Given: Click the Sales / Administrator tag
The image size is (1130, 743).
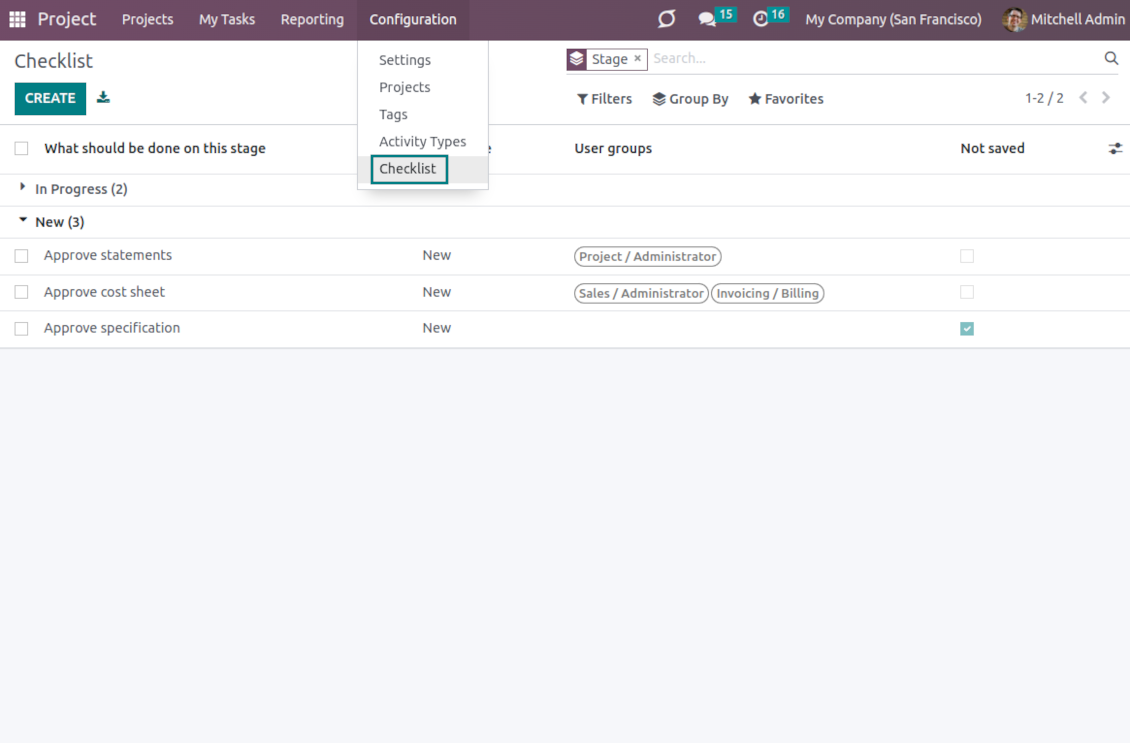Looking at the screenshot, I should pyautogui.click(x=641, y=293).
